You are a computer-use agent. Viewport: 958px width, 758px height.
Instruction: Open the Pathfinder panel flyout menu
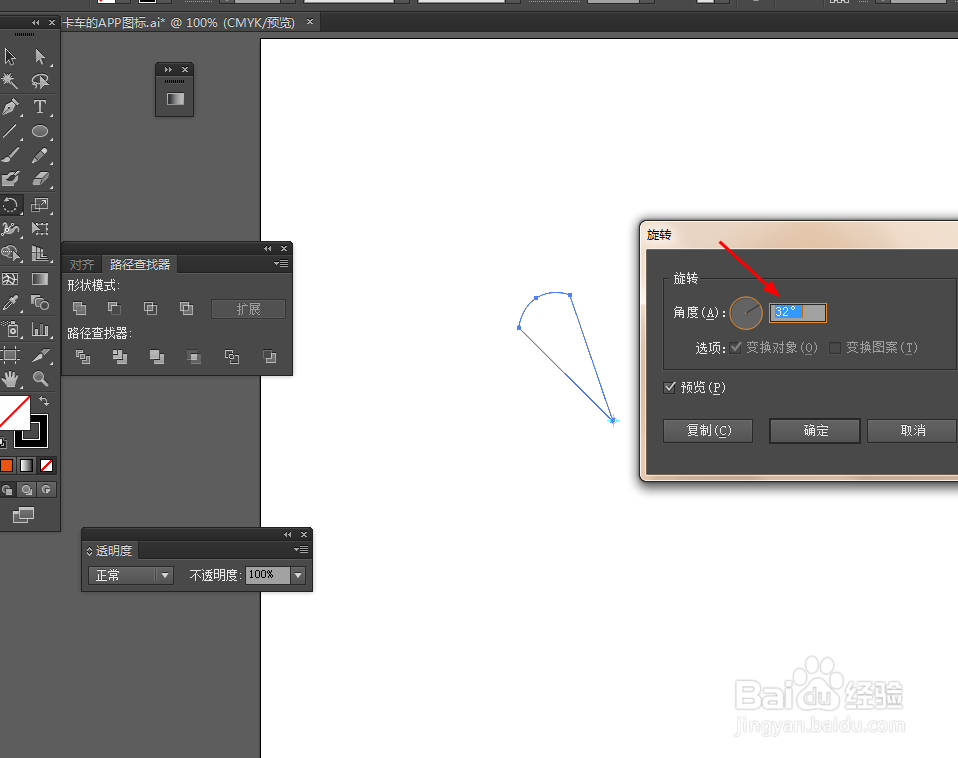pos(281,264)
